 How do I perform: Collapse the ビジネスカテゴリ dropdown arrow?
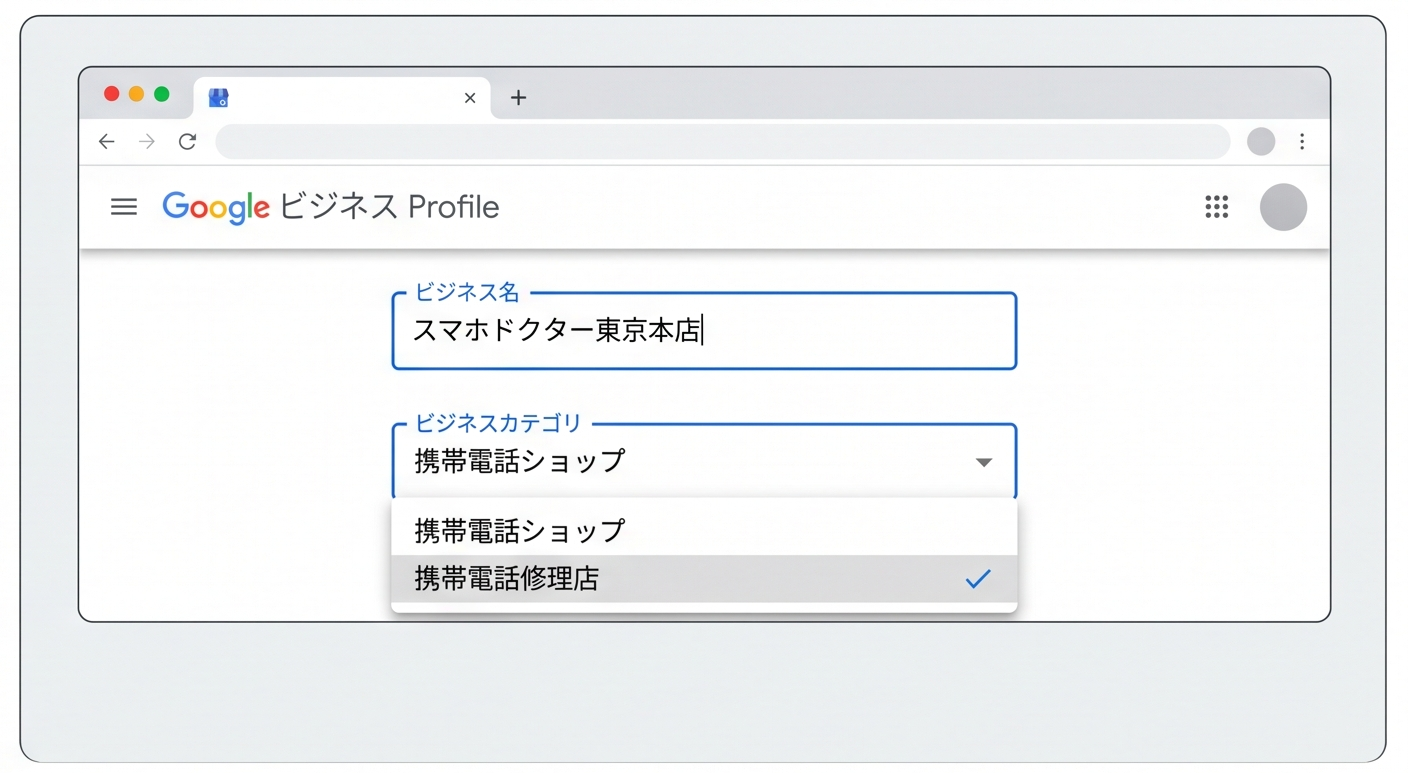click(984, 462)
